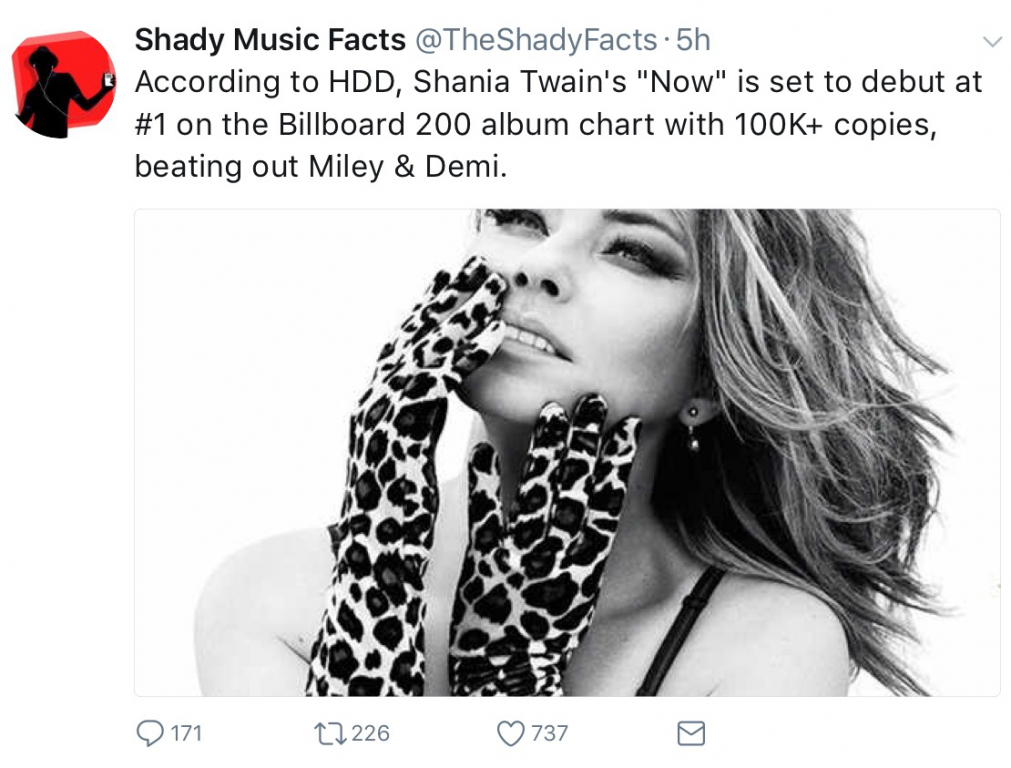Click the 226 retweets count

[x=370, y=734]
